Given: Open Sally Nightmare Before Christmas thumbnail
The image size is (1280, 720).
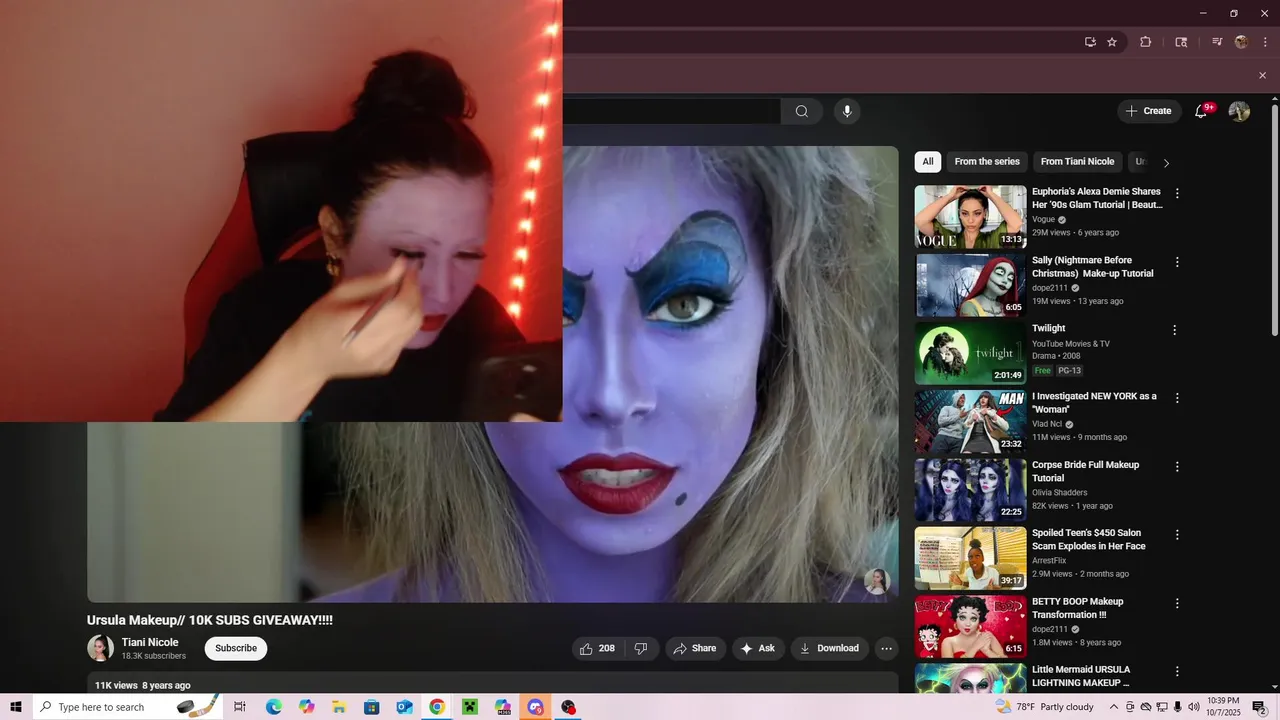Looking at the screenshot, I should click(x=970, y=285).
